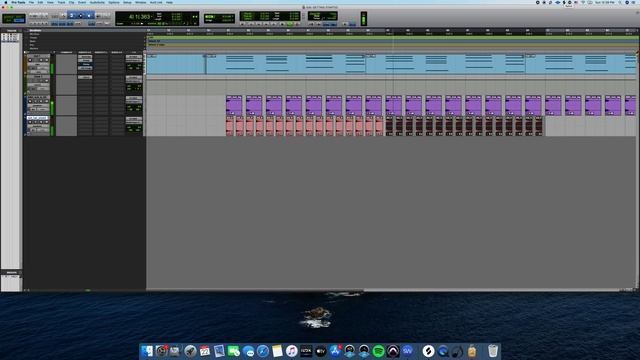Select first blue MIDI clip on track one

click(176, 64)
